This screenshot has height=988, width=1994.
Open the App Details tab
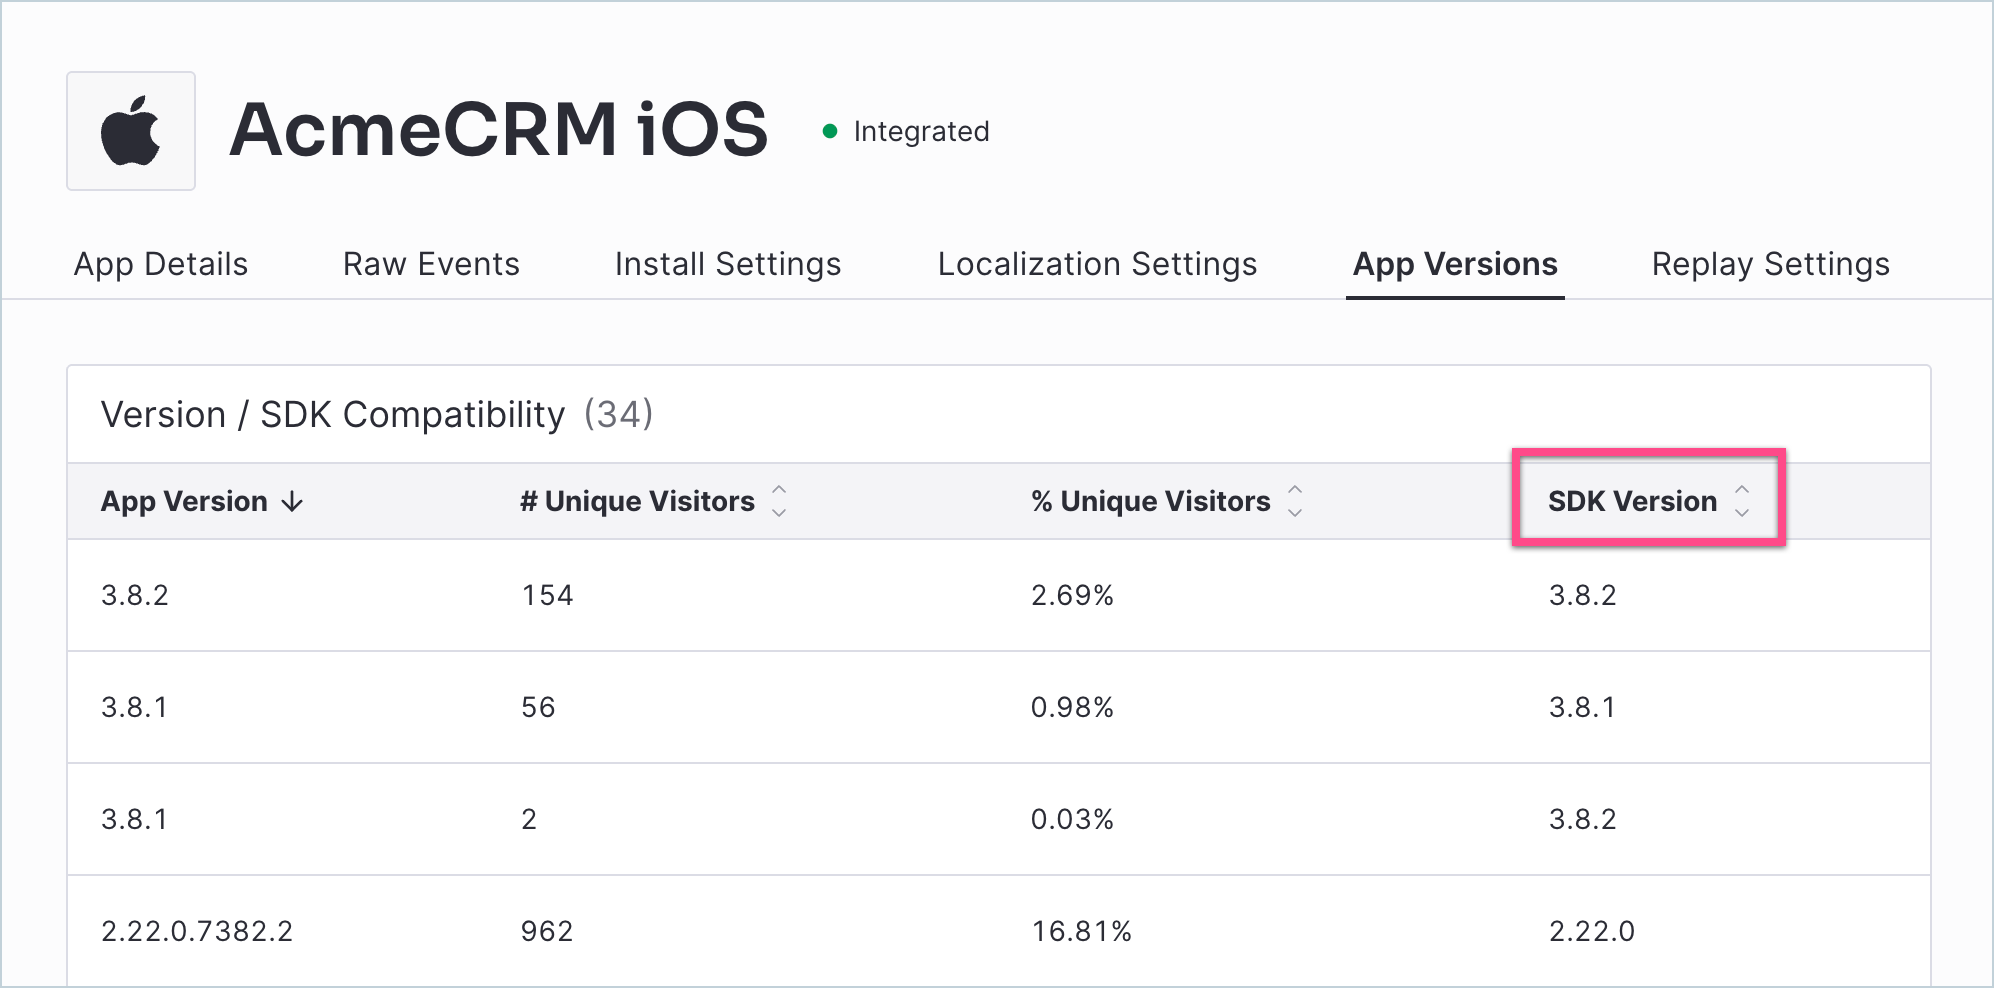[161, 264]
